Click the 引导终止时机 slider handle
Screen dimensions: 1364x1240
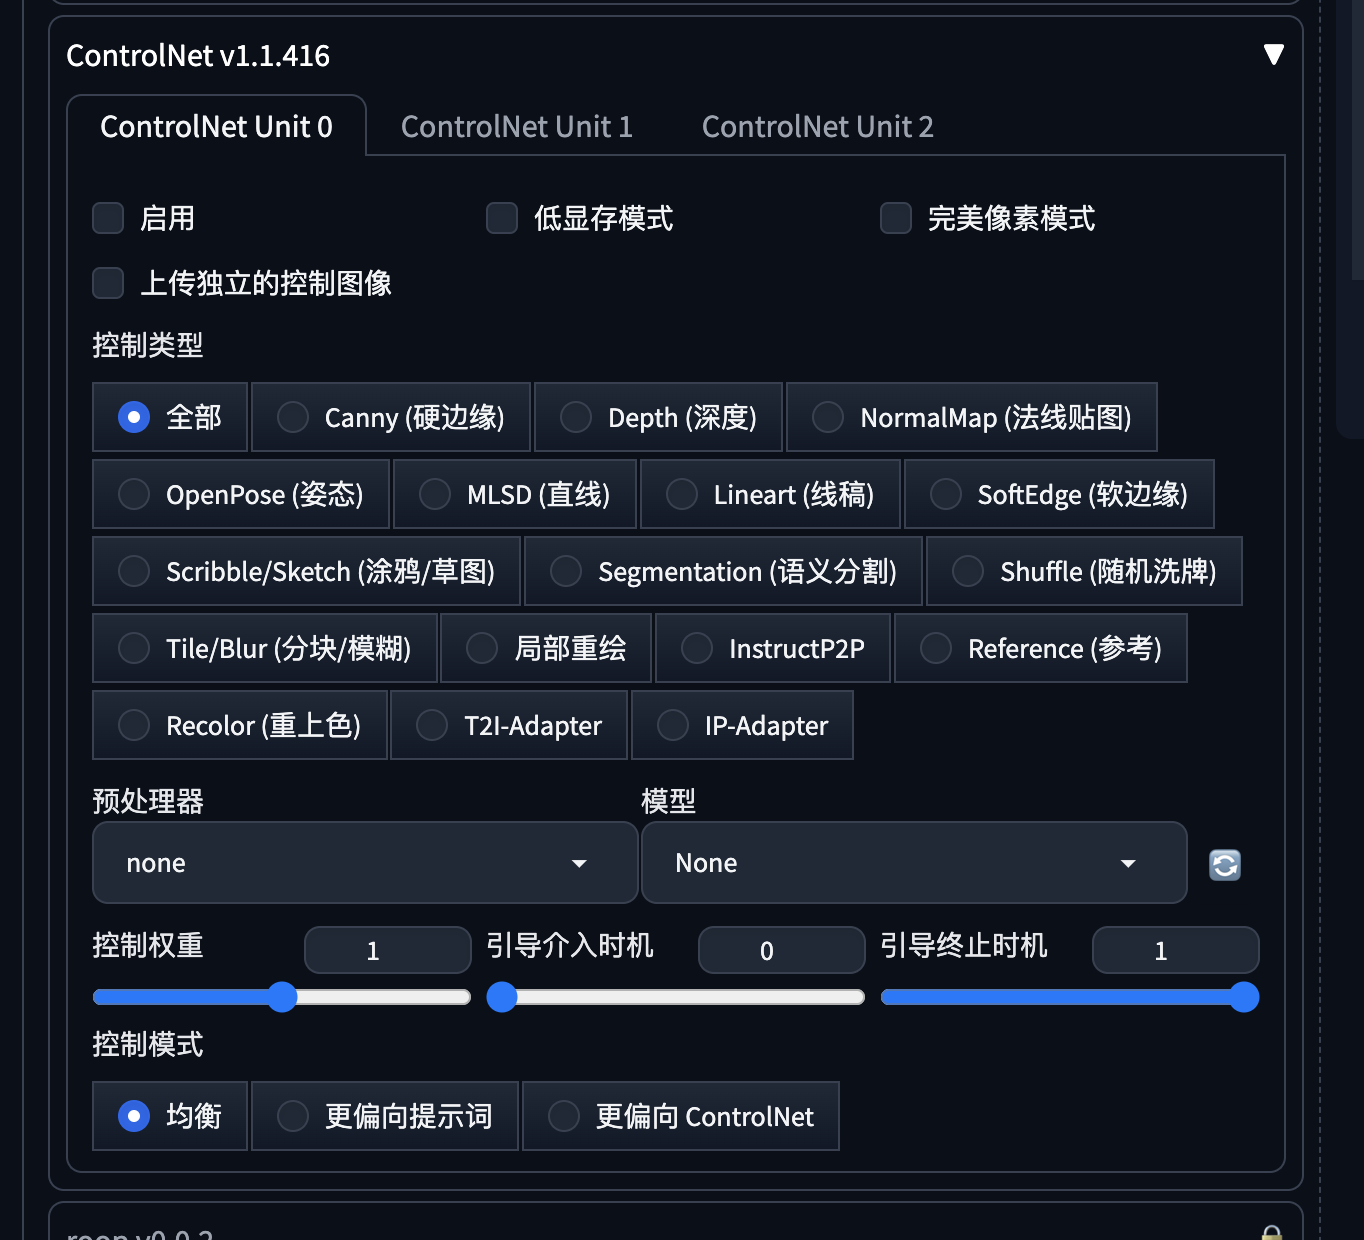click(x=1244, y=997)
